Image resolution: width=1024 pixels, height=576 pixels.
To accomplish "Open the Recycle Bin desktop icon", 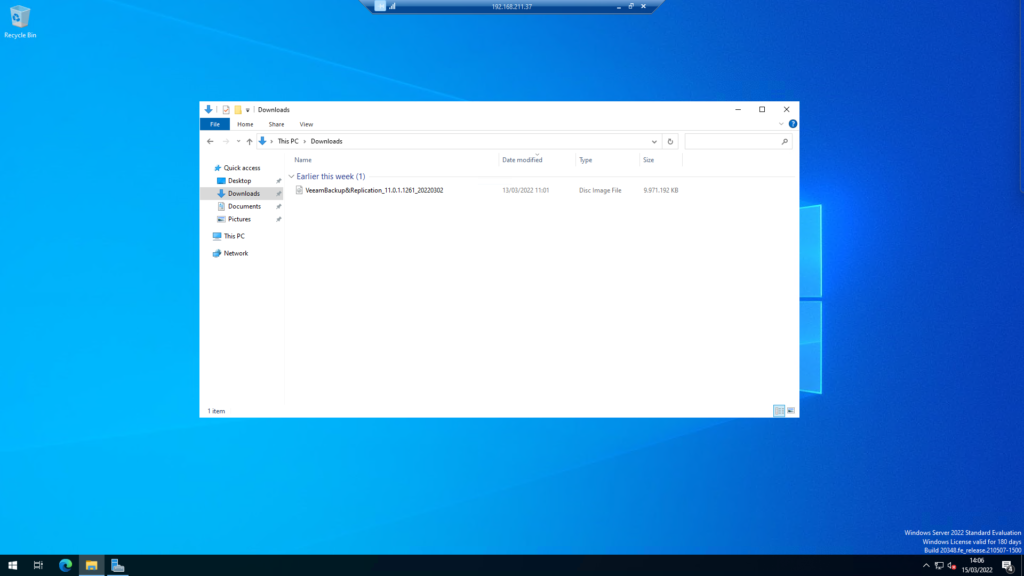I will click(20, 22).
